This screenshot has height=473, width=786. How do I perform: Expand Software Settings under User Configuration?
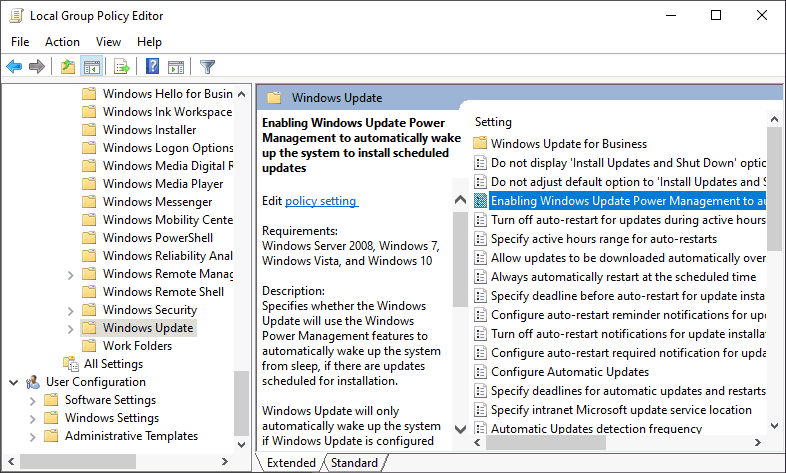(x=33, y=401)
